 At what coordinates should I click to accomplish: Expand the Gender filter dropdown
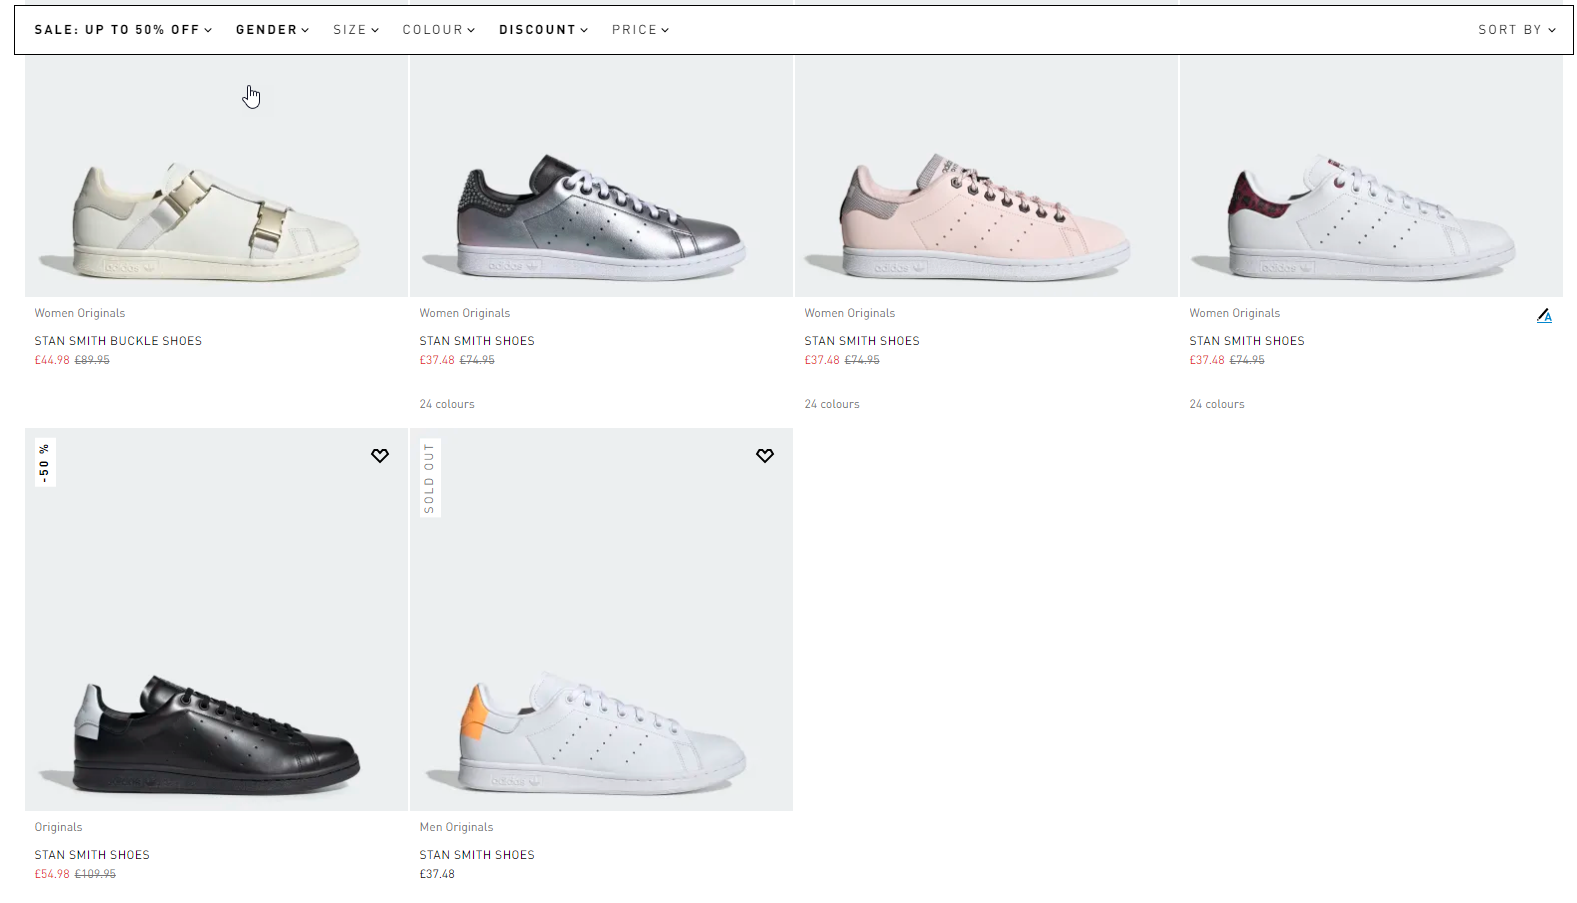(273, 30)
